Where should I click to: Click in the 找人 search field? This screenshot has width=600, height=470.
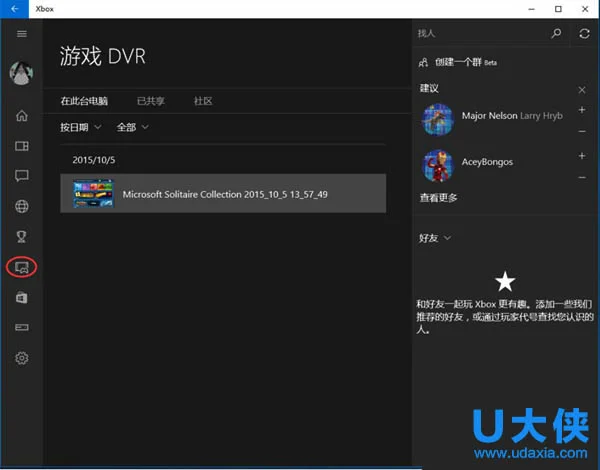coord(482,33)
